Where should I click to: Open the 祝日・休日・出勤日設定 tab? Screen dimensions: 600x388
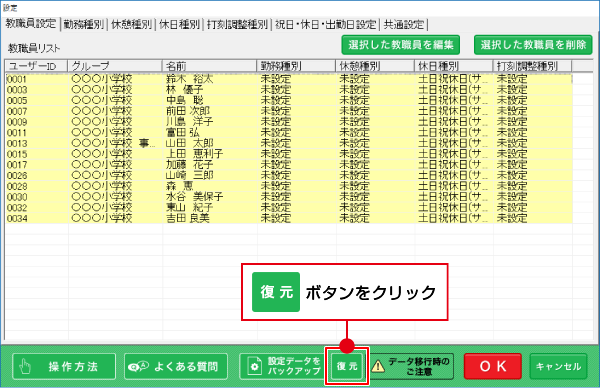tap(326, 24)
